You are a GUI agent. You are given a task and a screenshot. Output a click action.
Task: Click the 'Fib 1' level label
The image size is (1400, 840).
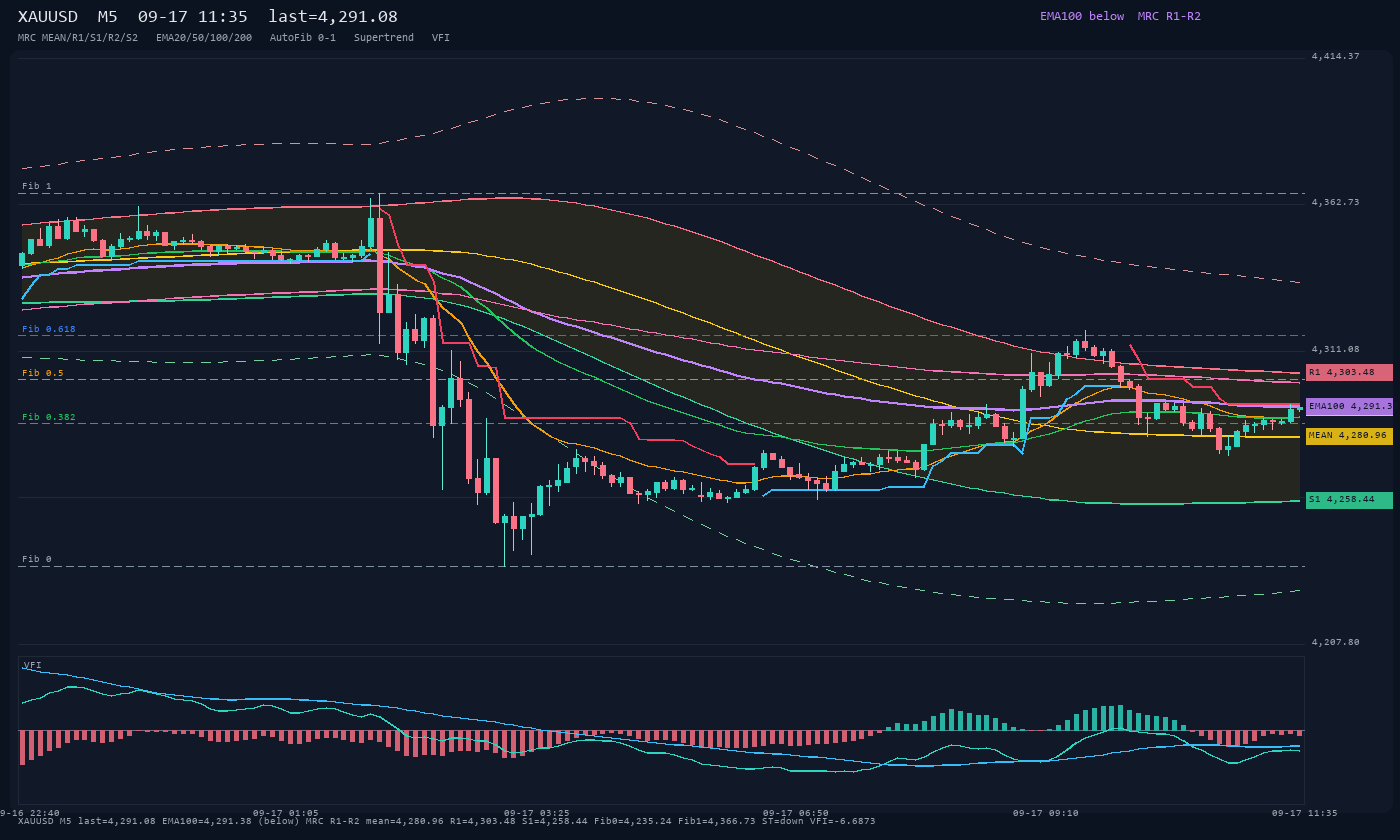click(x=37, y=186)
